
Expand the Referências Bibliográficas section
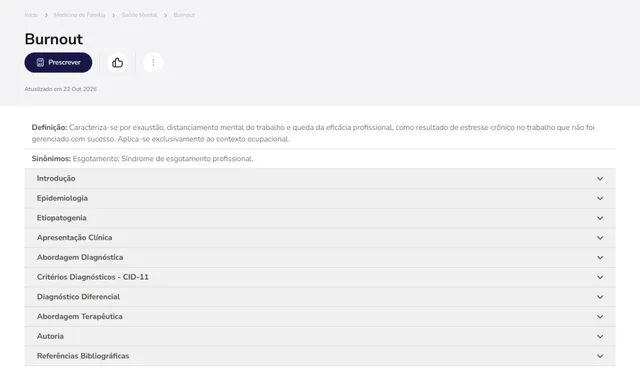tap(320, 356)
